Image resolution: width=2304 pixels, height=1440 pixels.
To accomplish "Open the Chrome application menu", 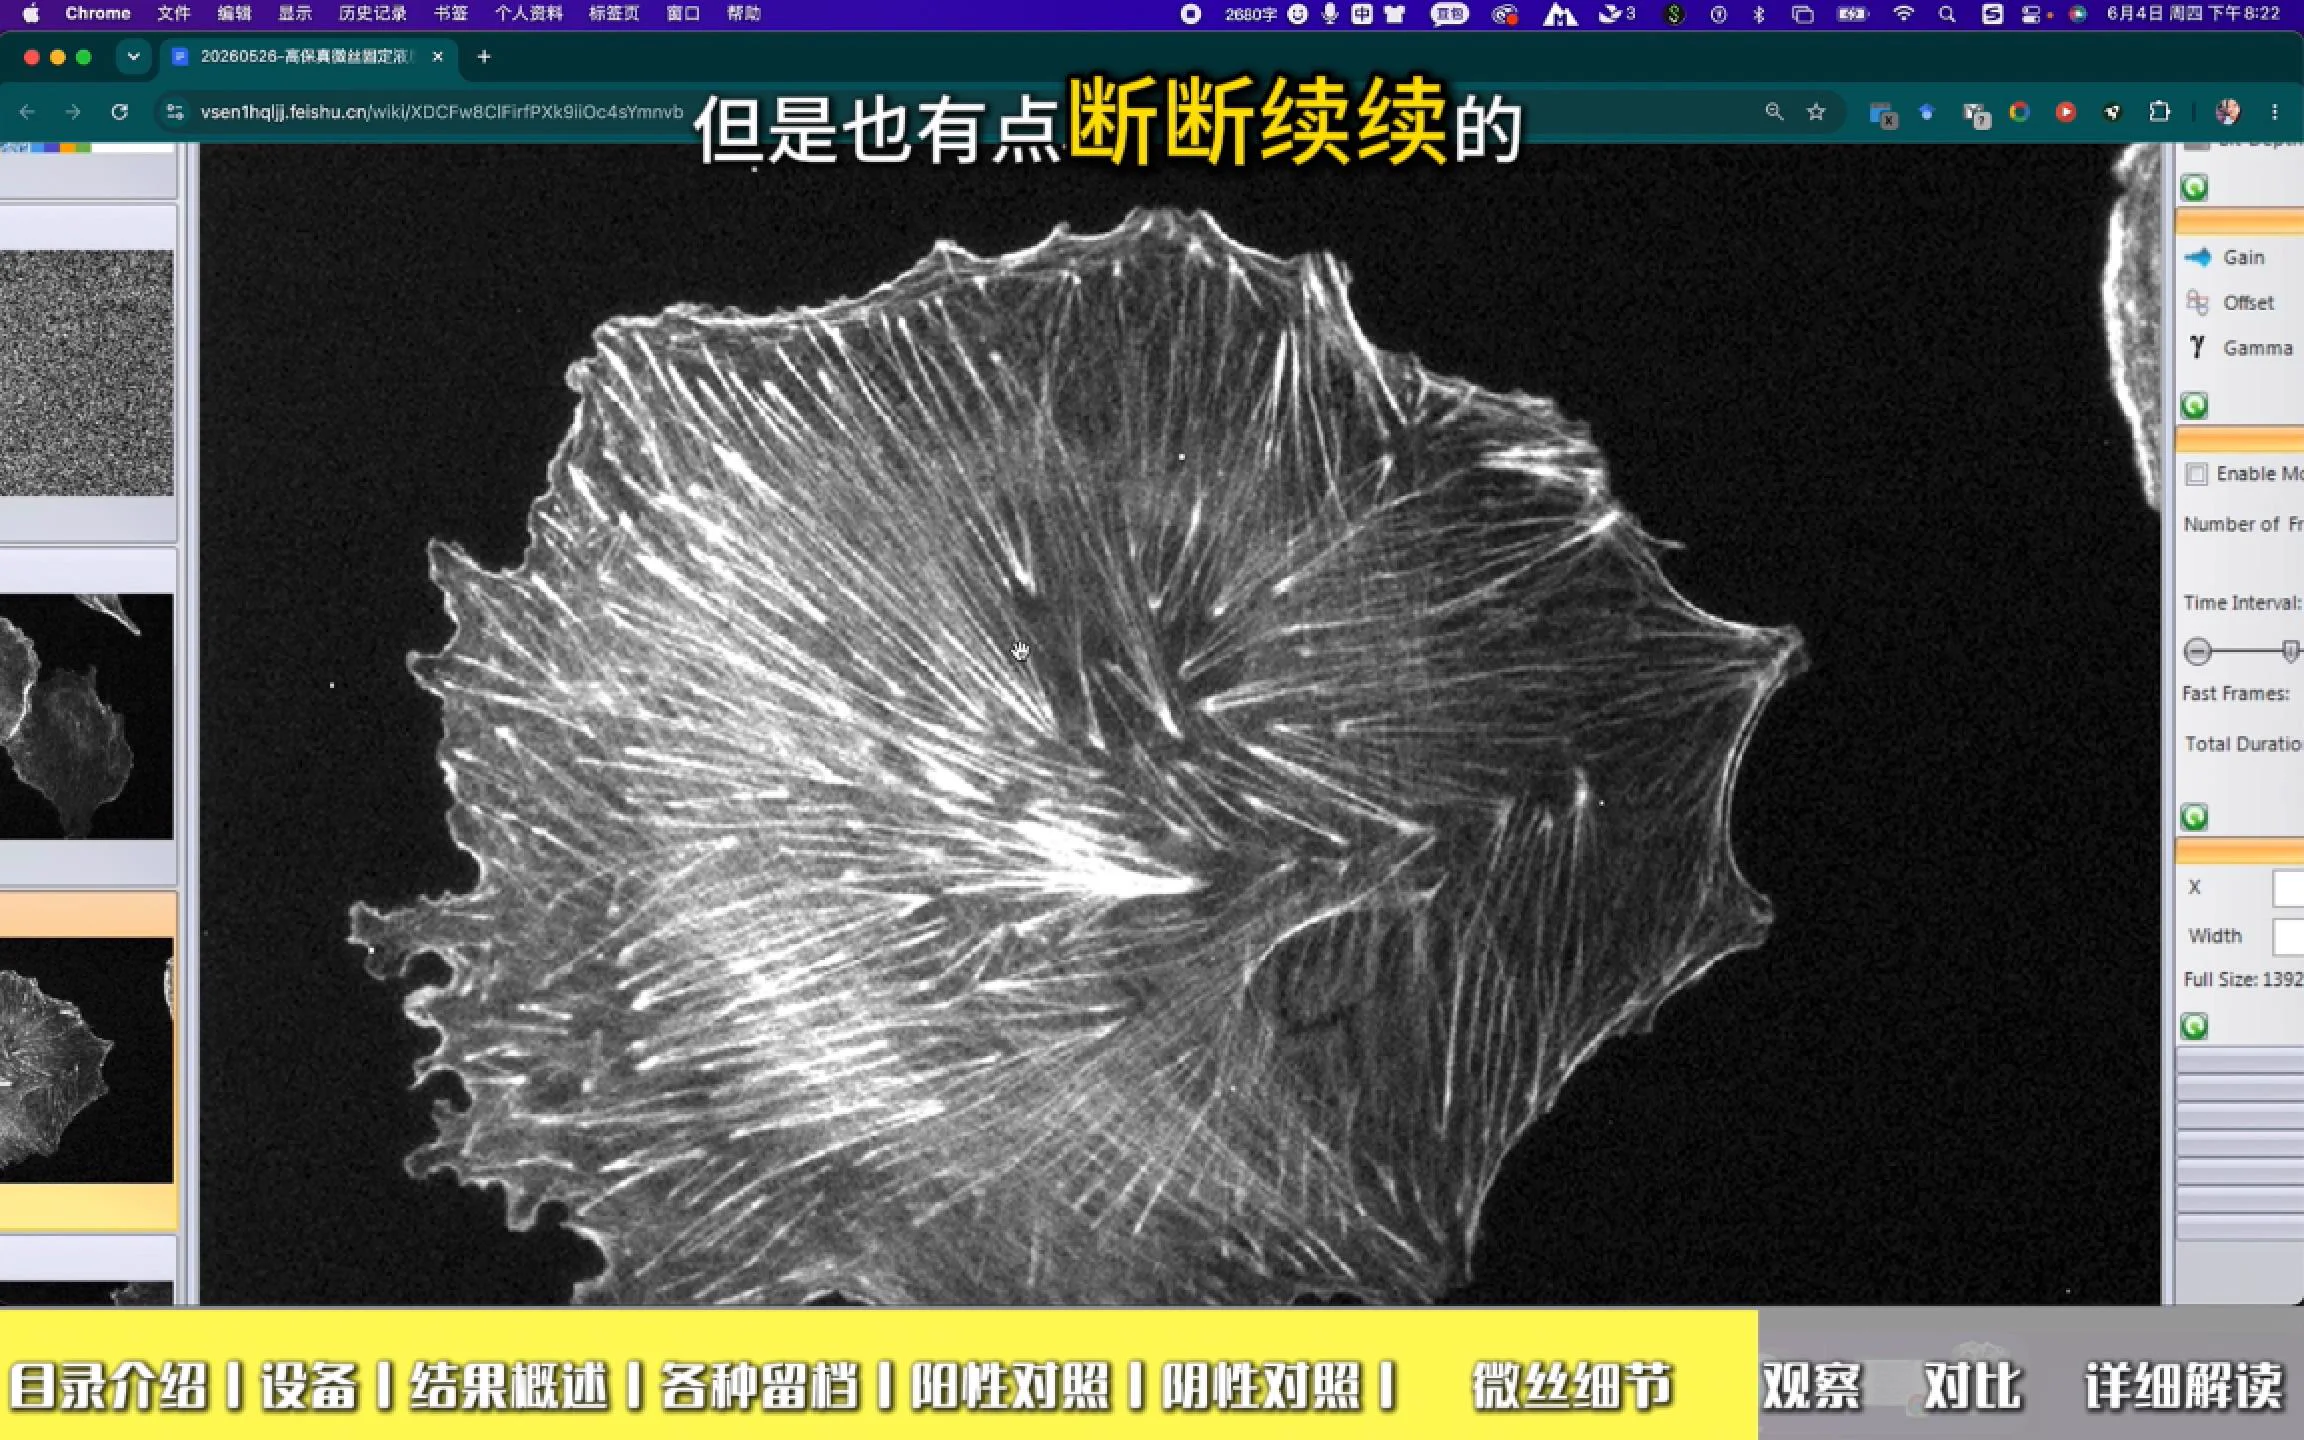I will (x=97, y=14).
